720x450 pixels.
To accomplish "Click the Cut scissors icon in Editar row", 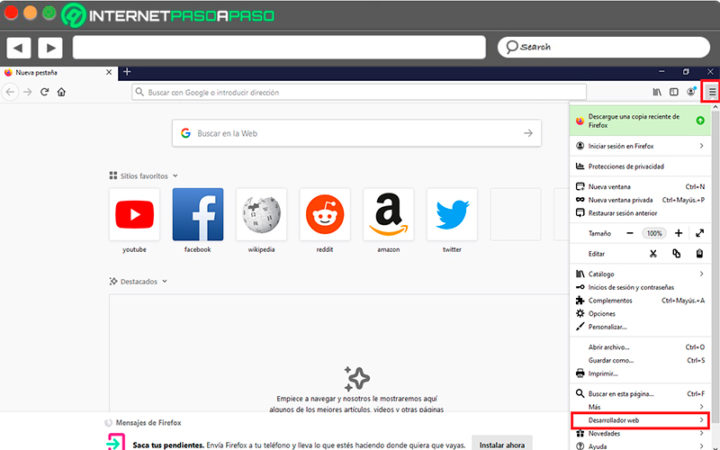I will click(652, 254).
